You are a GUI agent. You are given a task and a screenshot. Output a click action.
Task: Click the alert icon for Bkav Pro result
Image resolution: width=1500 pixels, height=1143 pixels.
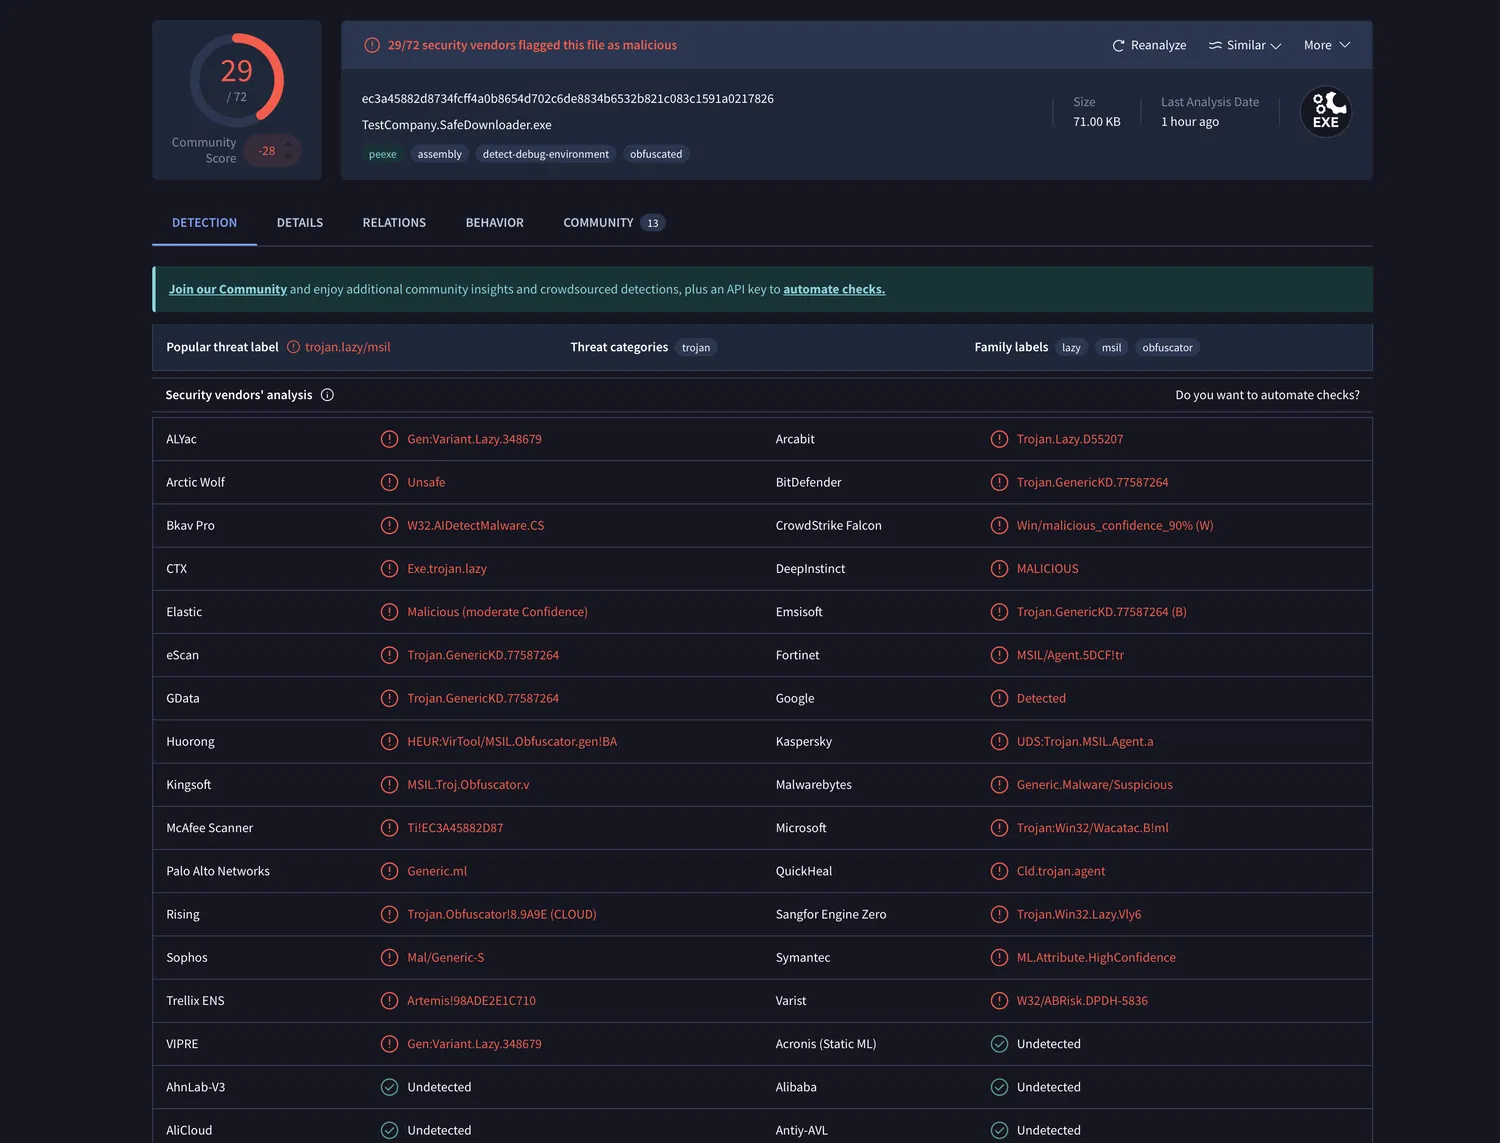pos(390,525)
